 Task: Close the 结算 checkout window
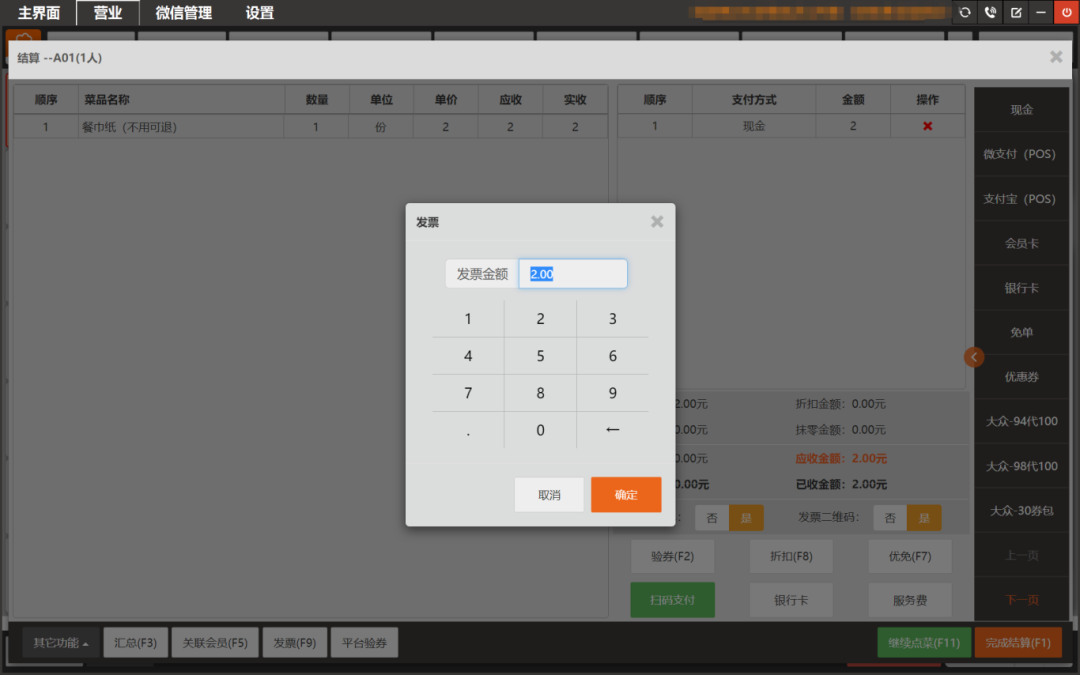tap(1056, 58)
